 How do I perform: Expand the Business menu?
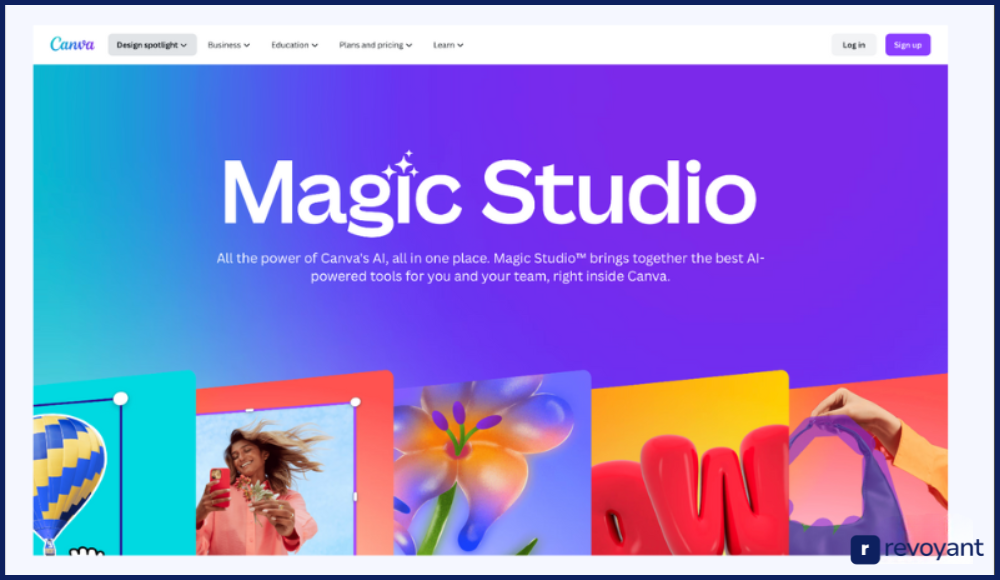228,45
